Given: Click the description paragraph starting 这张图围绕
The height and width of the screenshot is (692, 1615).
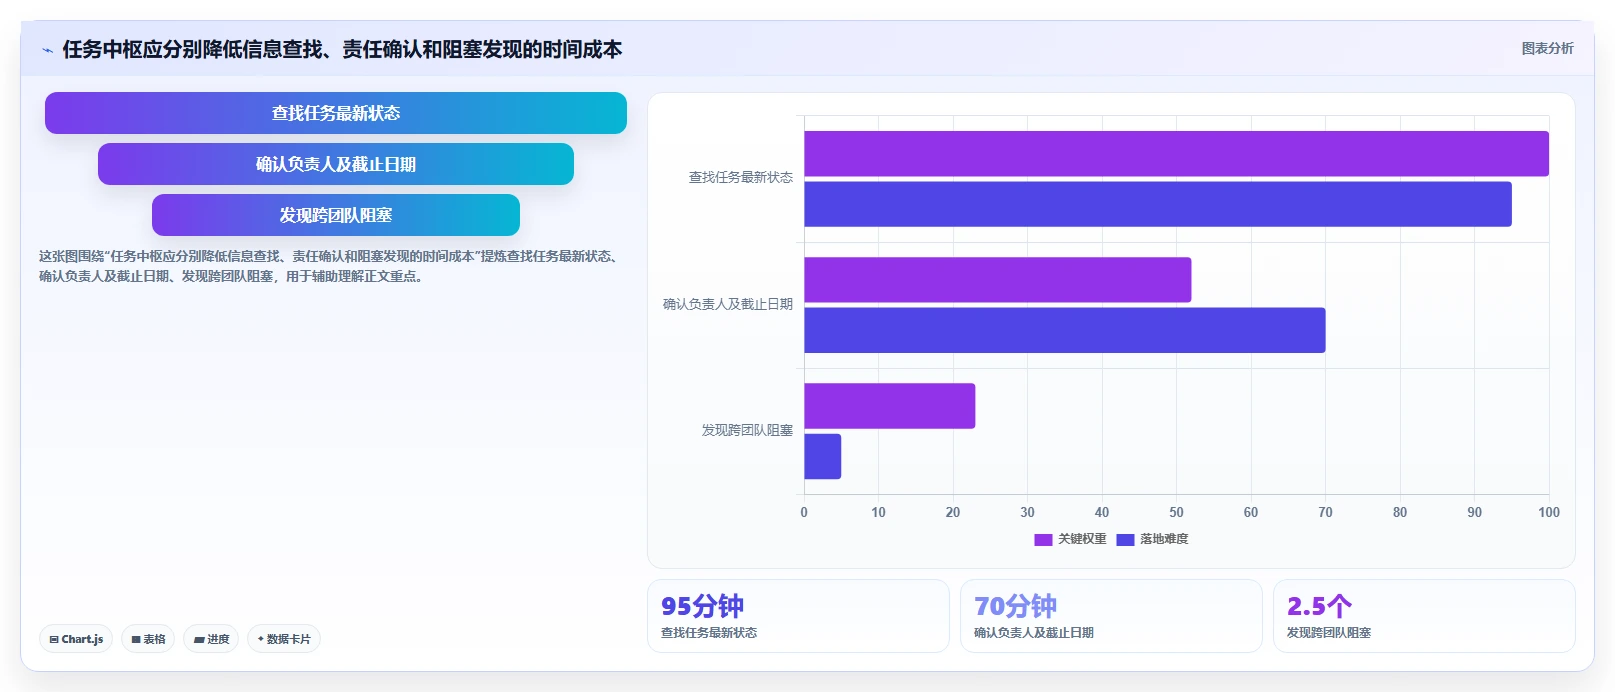Looking at the screenshot, I should [x=329, y=266].
